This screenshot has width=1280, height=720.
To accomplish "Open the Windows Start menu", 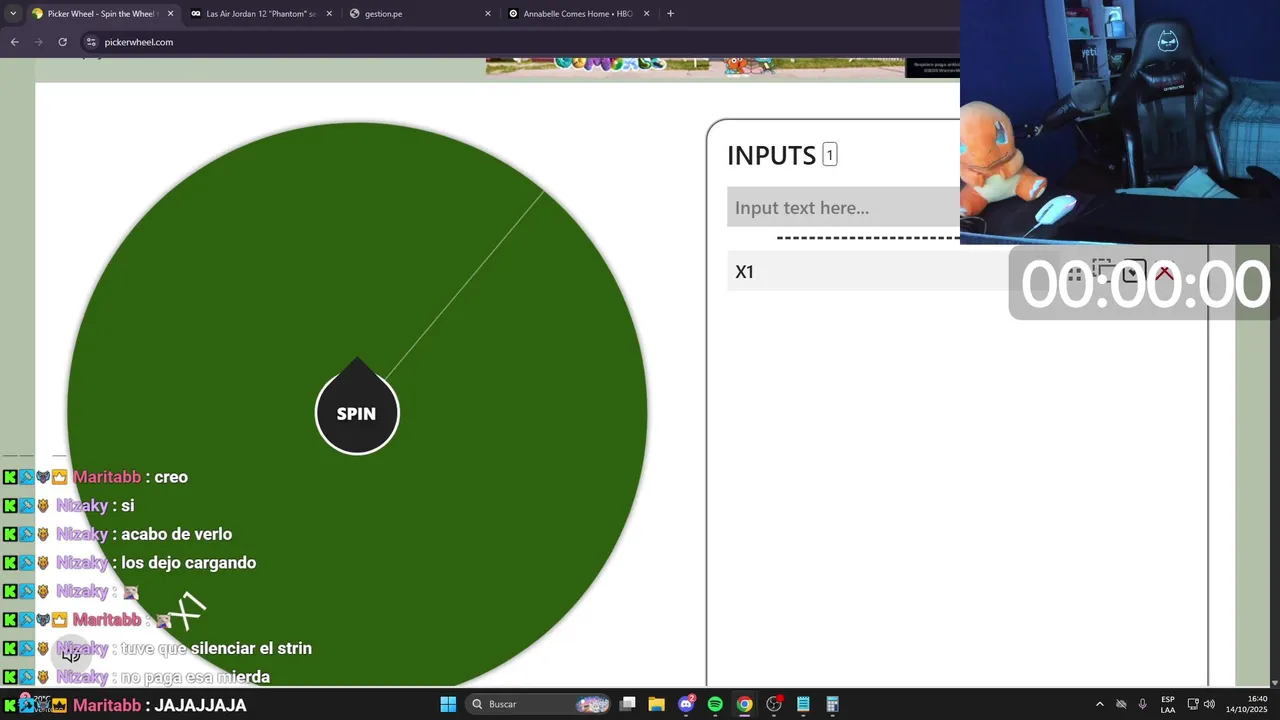I will point(448,704).
